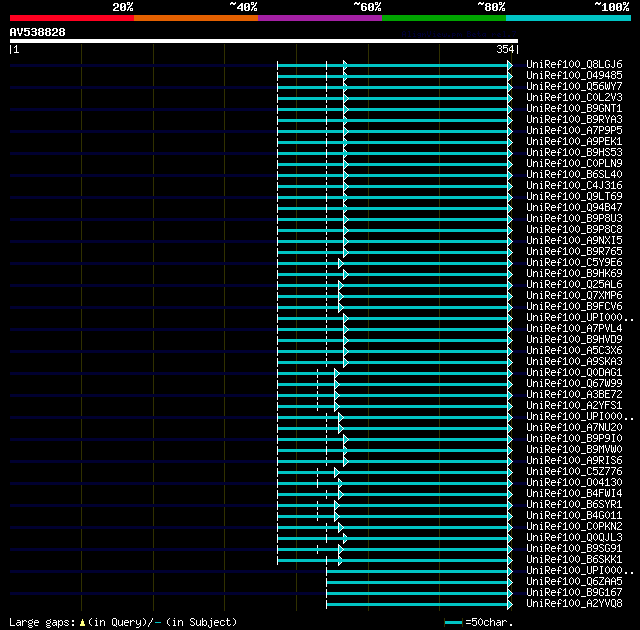Viewport: 640px width, 630px height.
Task: Select the UniRef100_B6SKK1 label
Action: click(x=574, y=560)
